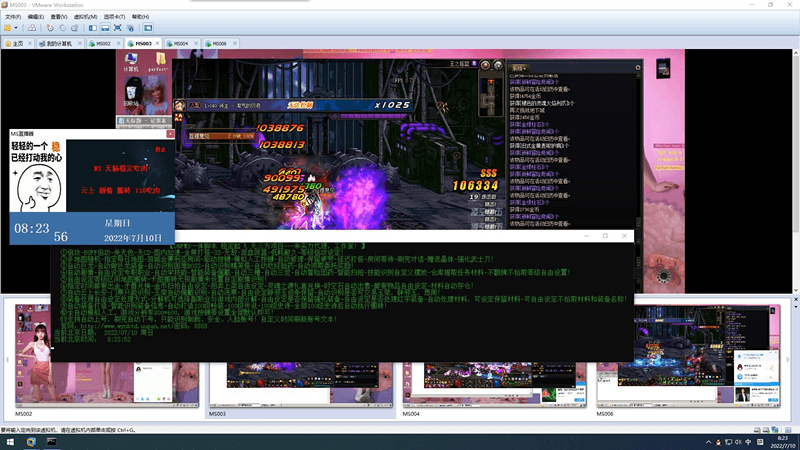Click the full screen mode toolbar icon
This screenshot has width=800, height=450.
click(117, 28)
